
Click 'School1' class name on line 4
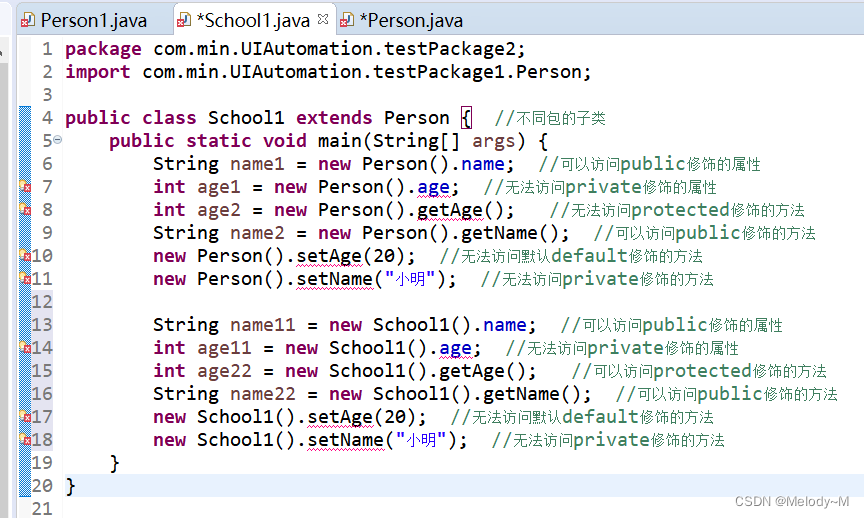tap(246, 118)
